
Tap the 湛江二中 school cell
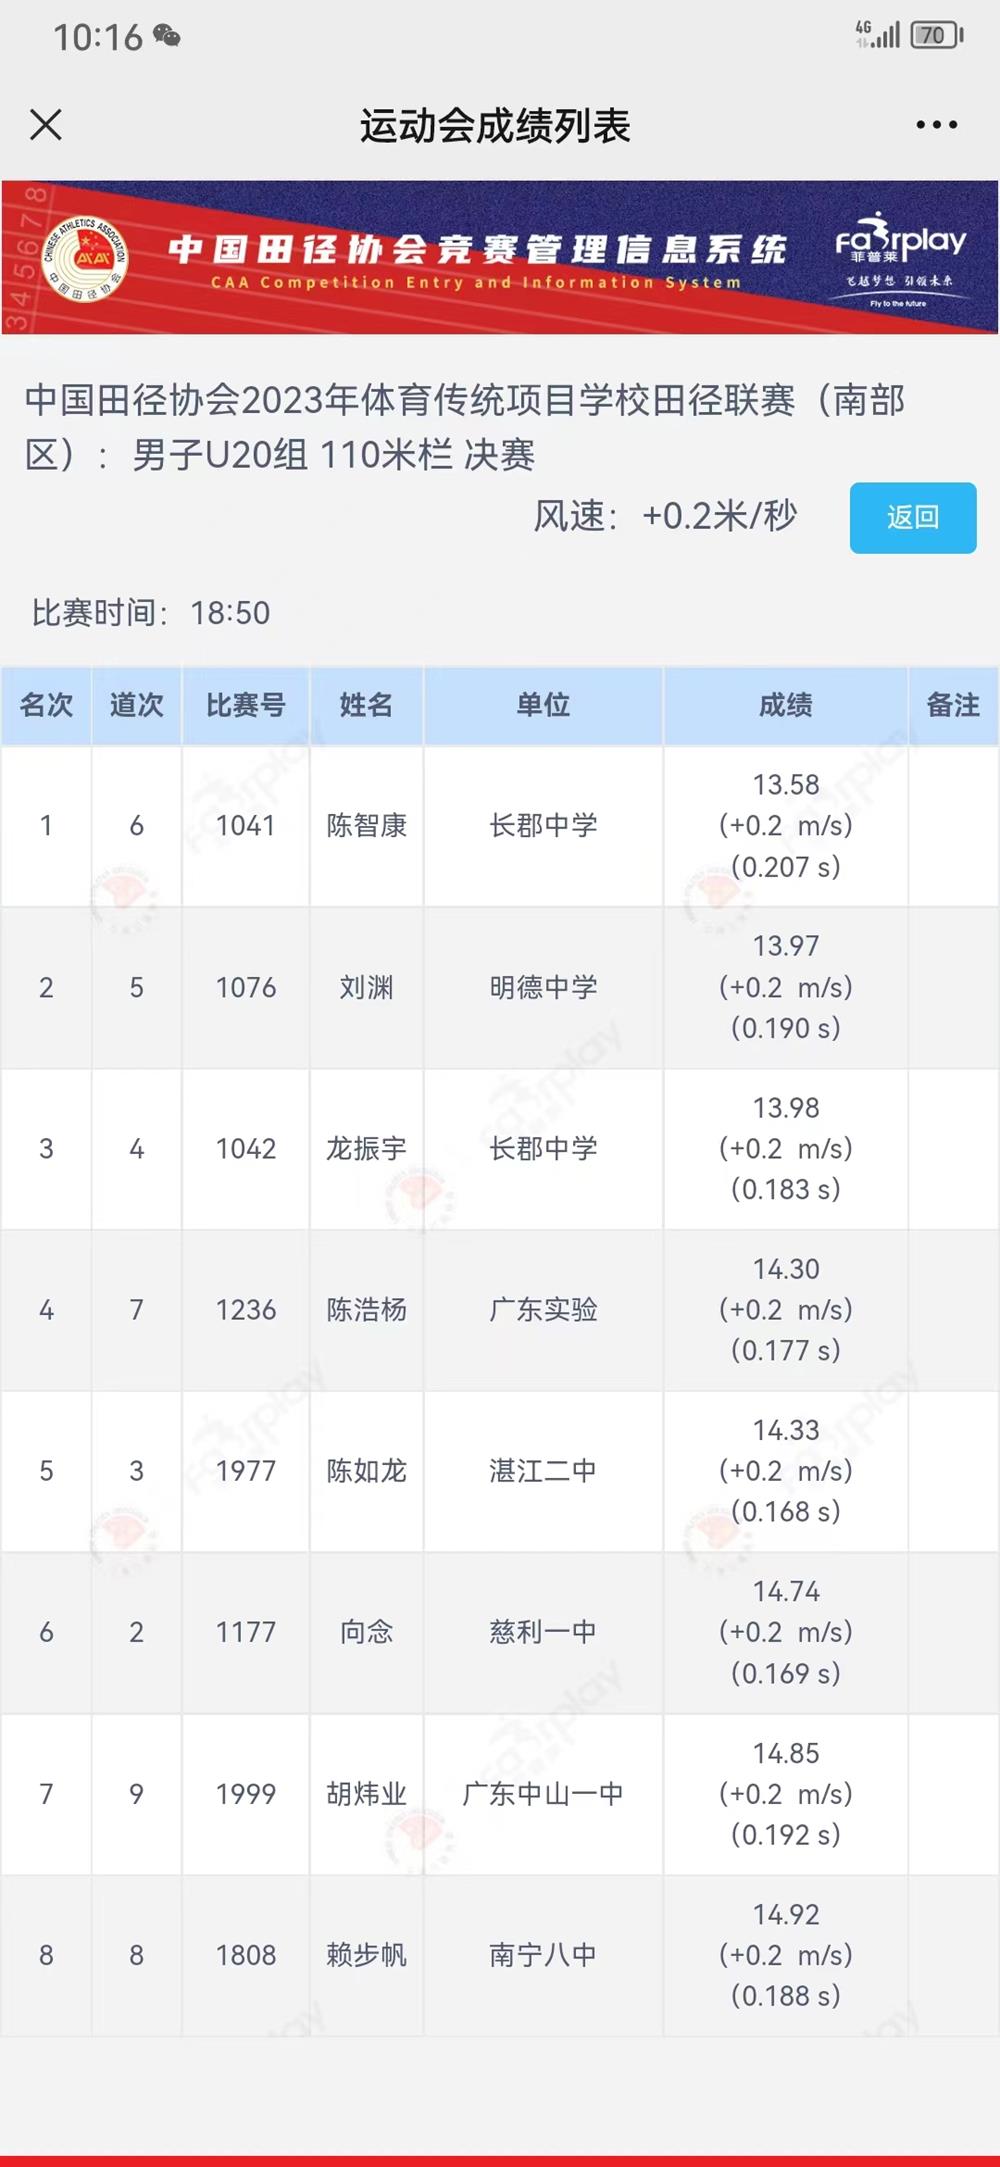(x=543, y=1471)
